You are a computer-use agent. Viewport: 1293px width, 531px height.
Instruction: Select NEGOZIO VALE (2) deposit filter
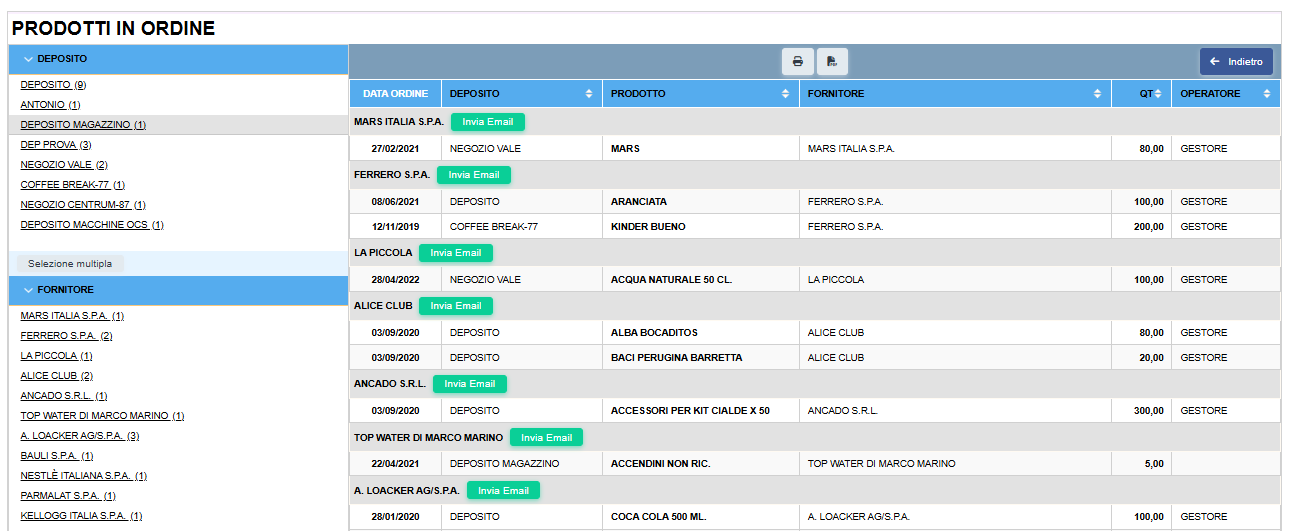point(64,165)
